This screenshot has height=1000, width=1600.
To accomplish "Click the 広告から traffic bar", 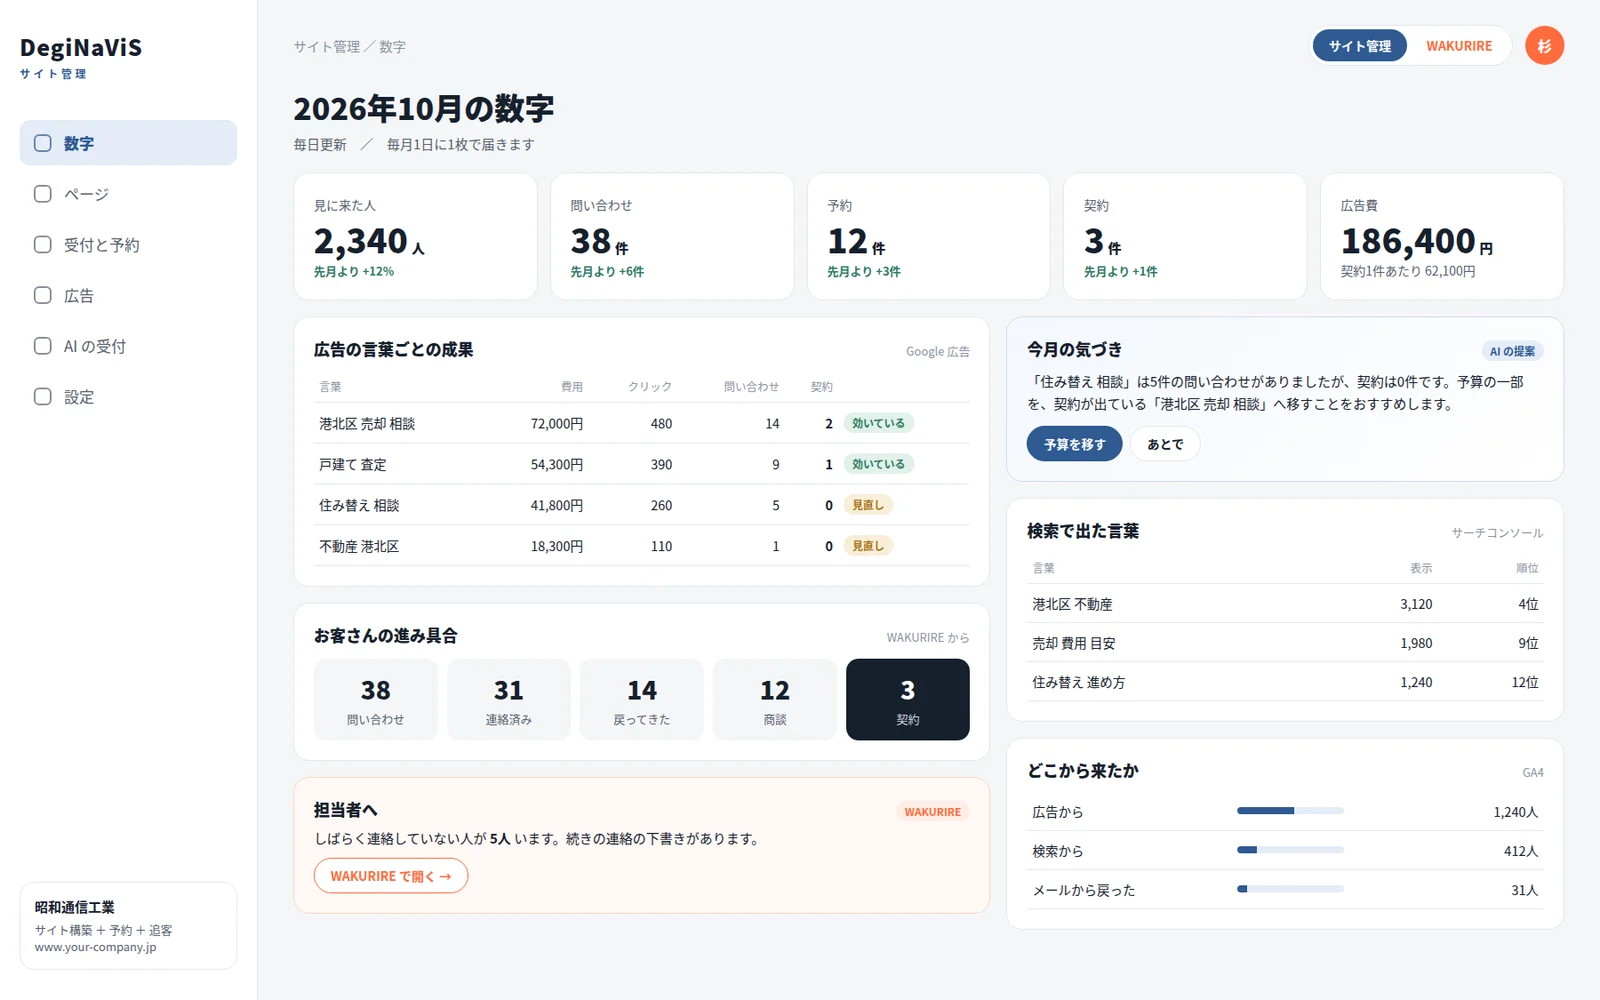I will pyautogui.click(x=1290, y=811).
